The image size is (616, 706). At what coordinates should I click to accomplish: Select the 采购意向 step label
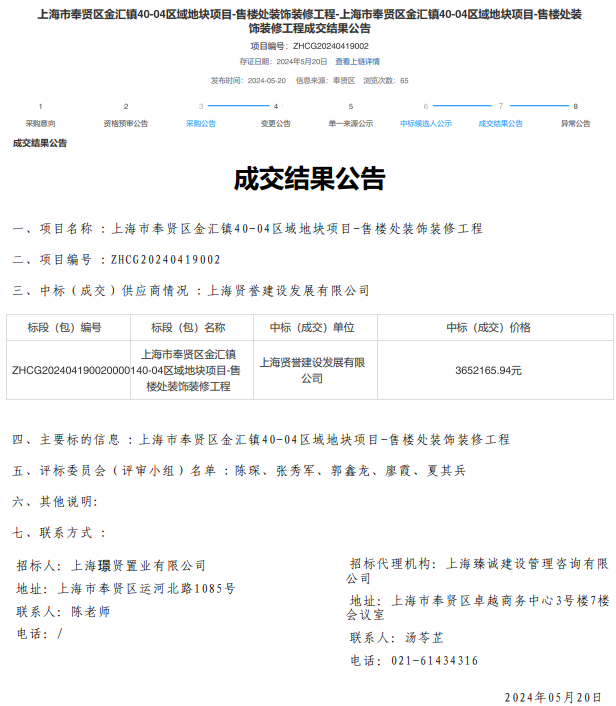point(40,124)
